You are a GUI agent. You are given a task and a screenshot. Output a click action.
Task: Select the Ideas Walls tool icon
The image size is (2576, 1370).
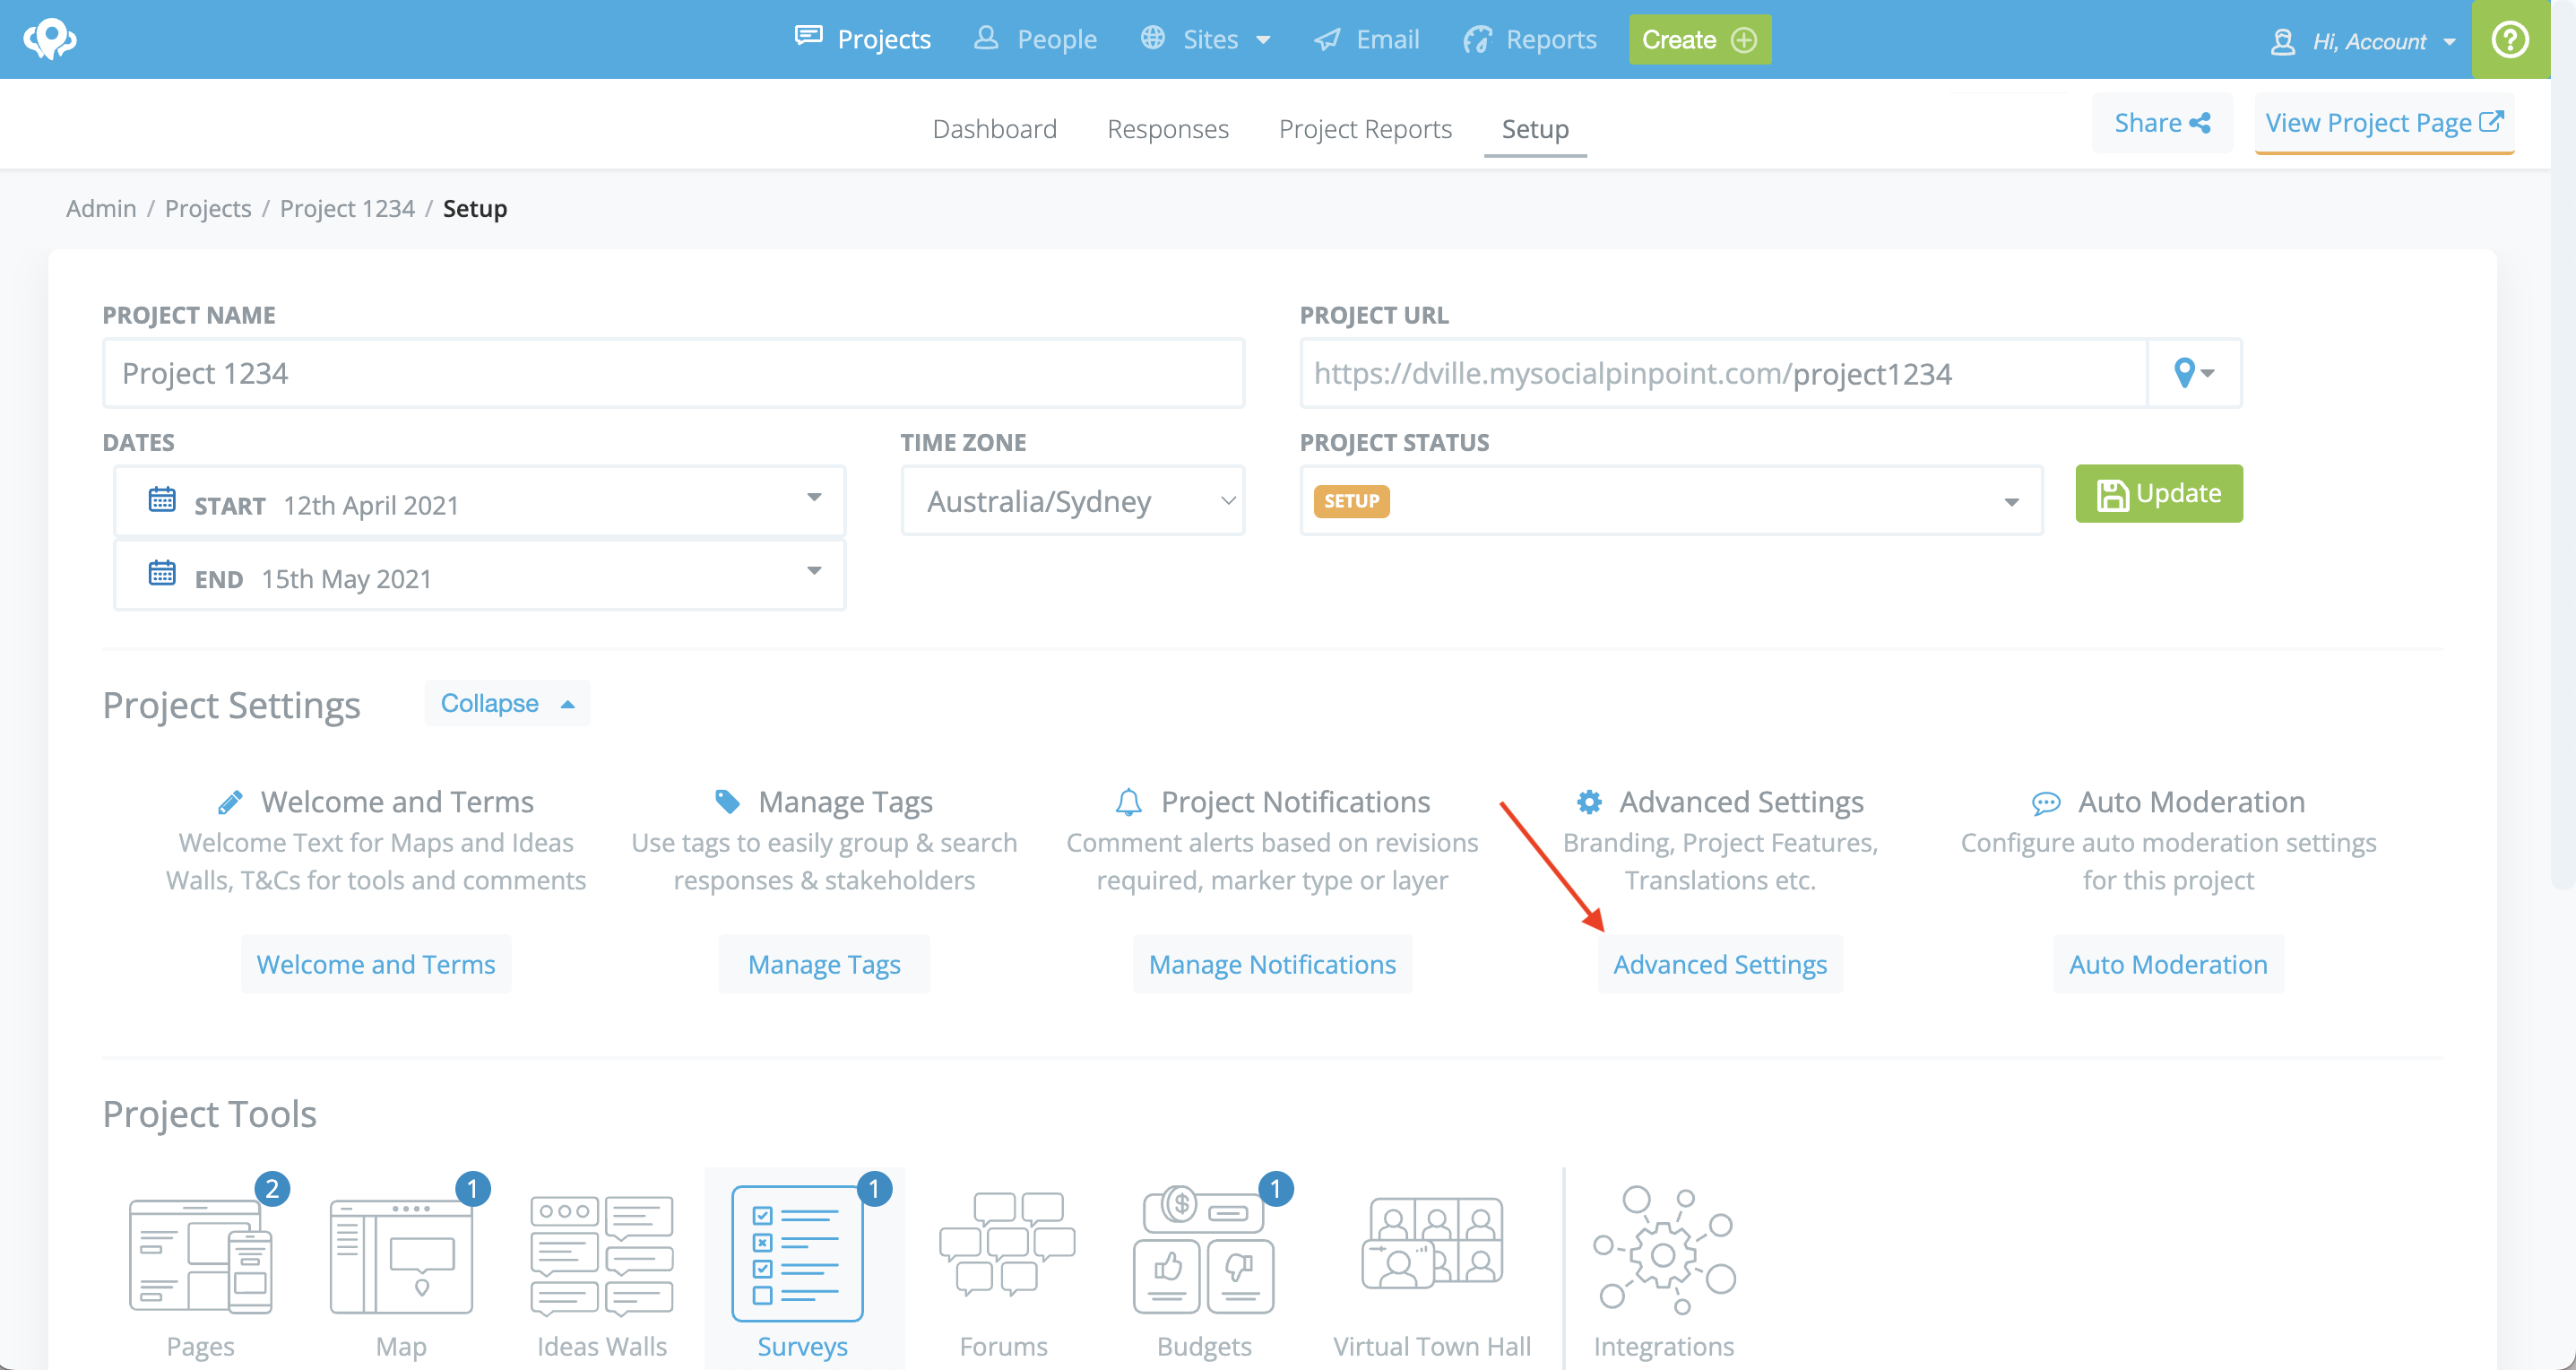click(602, 1256)
